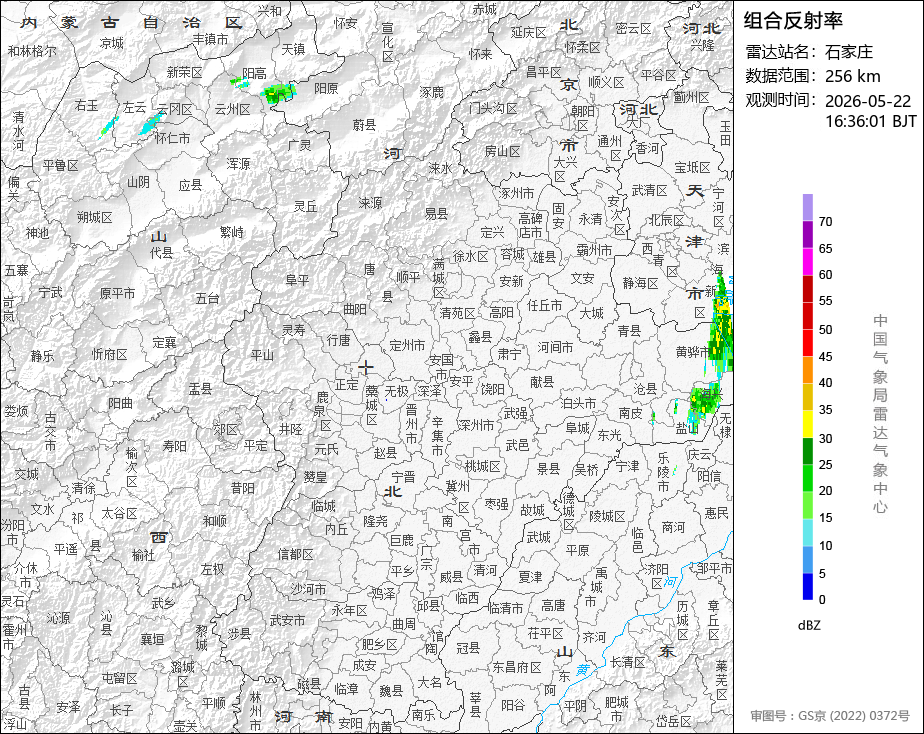Click the radar echo east of 黄骅市
Image resolution: width=924 pixels, height=734 pixels.
point(721,330)
